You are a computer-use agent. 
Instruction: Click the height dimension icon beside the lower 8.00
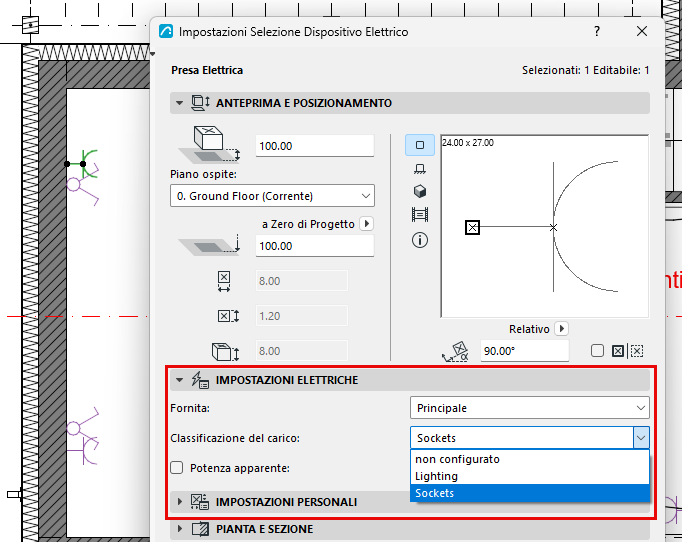225,351
